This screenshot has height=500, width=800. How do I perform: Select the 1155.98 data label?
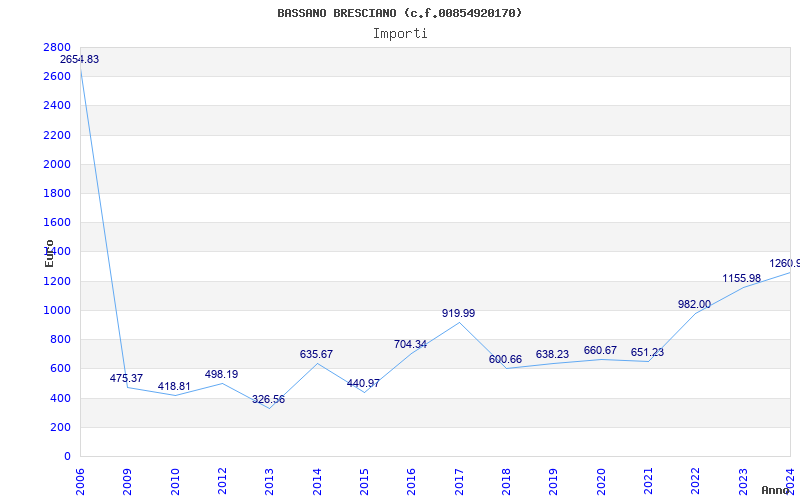(x=741, y=279)
